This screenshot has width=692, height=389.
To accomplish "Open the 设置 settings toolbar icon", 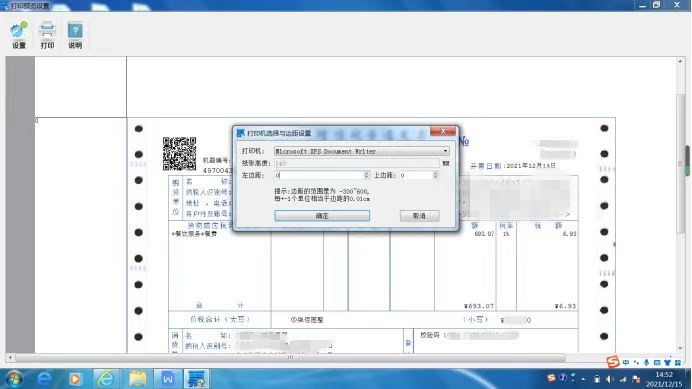I will click(19, 35).
